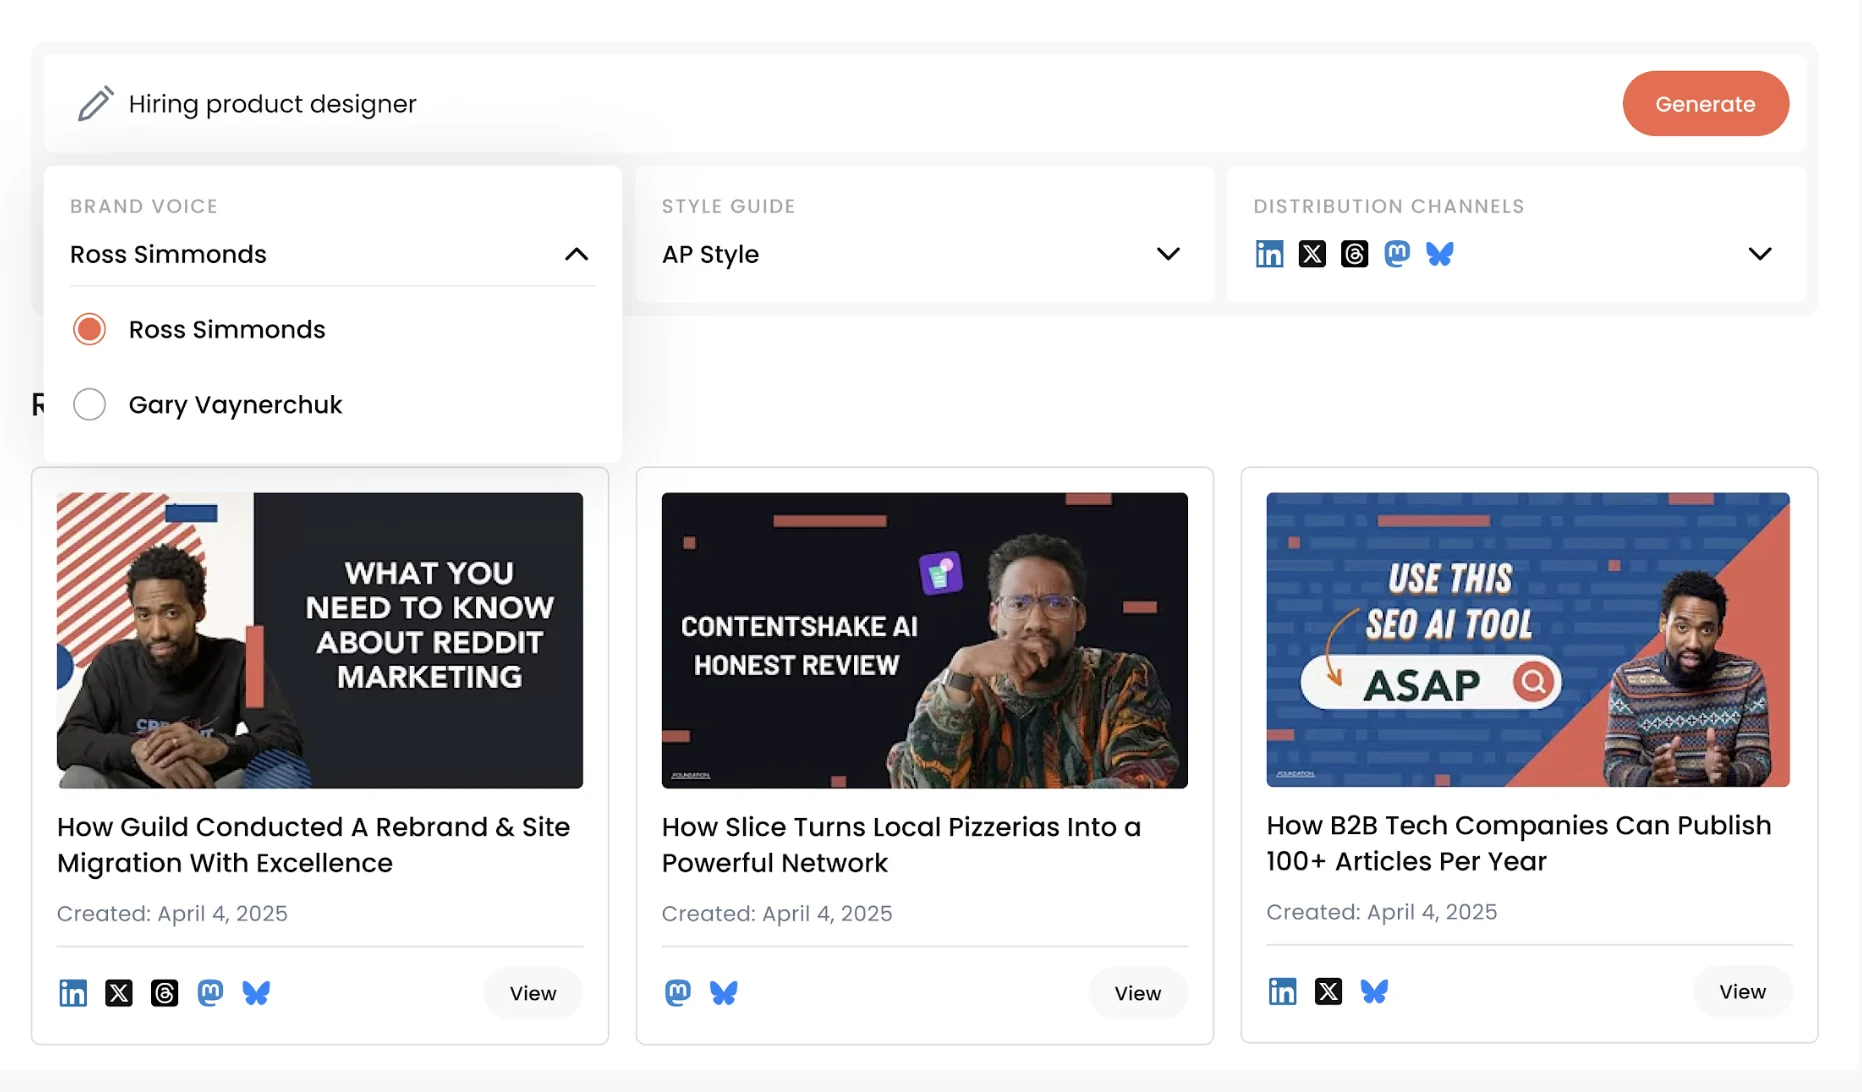Select the X icon under Distribution Channels
1862x1092 pixels.
click(1311, 253)
